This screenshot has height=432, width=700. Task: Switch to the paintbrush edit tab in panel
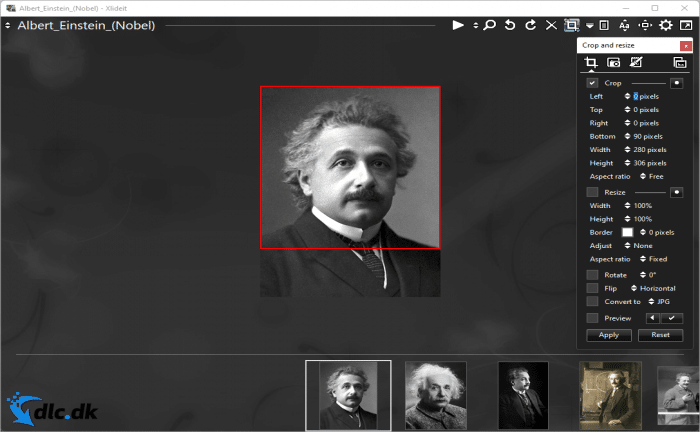(636, 62)
